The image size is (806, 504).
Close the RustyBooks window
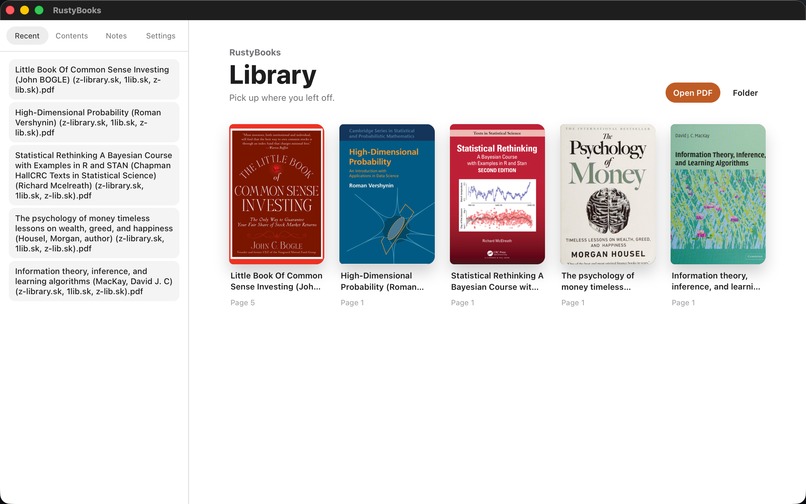pyautogui.click(x=10, y=10)
